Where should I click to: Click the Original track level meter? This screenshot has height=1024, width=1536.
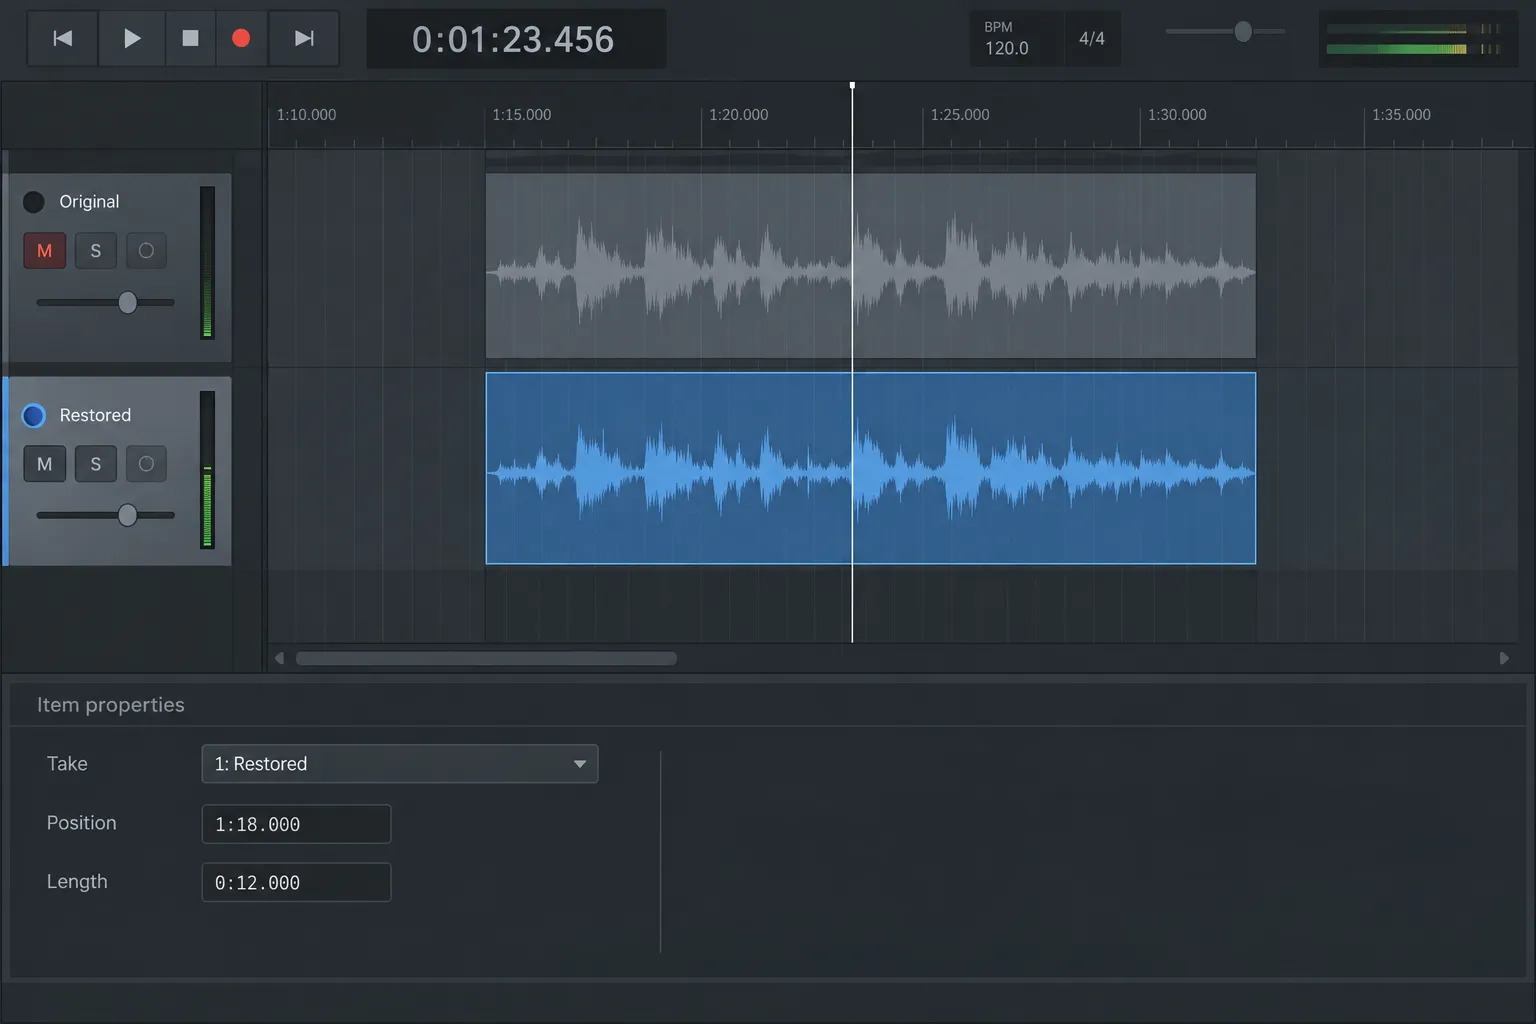coord(207,263)
